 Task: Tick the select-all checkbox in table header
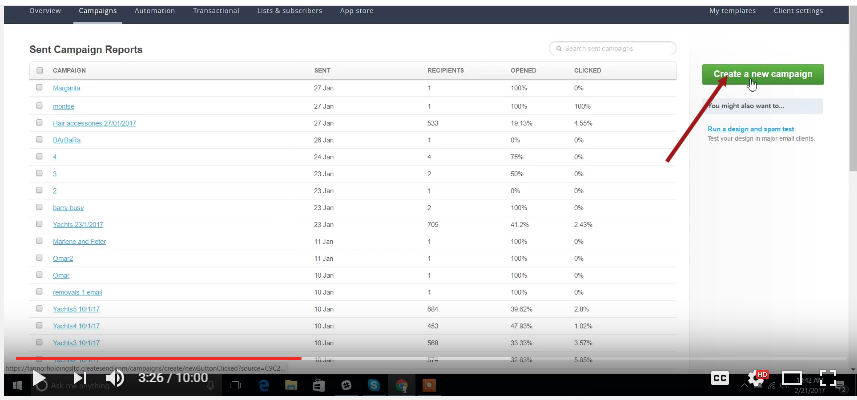click(40, 71)
